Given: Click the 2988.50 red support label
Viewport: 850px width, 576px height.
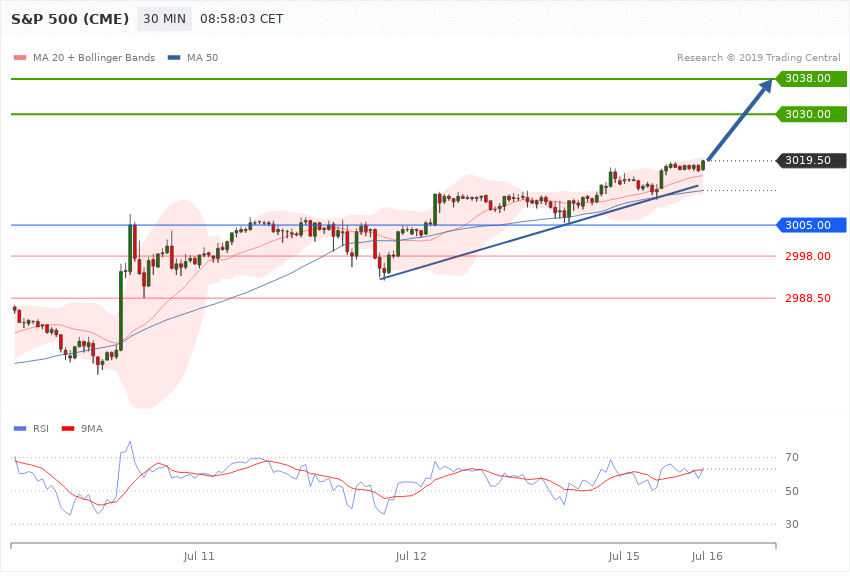Looking at the screenshot, I should 808,298.
